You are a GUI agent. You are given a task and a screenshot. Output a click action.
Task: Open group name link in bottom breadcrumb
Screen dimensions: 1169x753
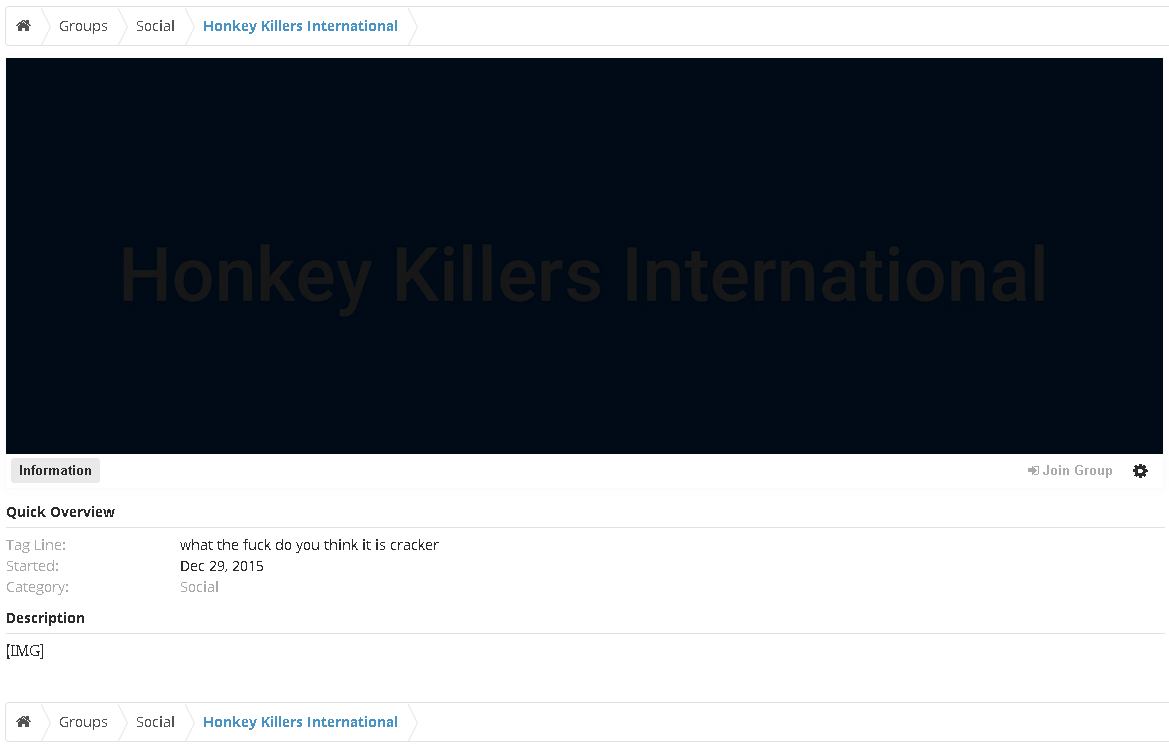point(300,722)
